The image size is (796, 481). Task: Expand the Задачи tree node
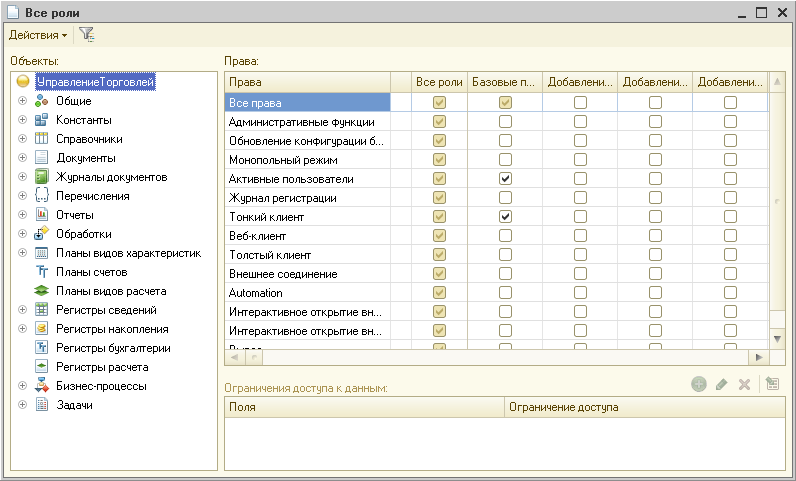point(22,405)
